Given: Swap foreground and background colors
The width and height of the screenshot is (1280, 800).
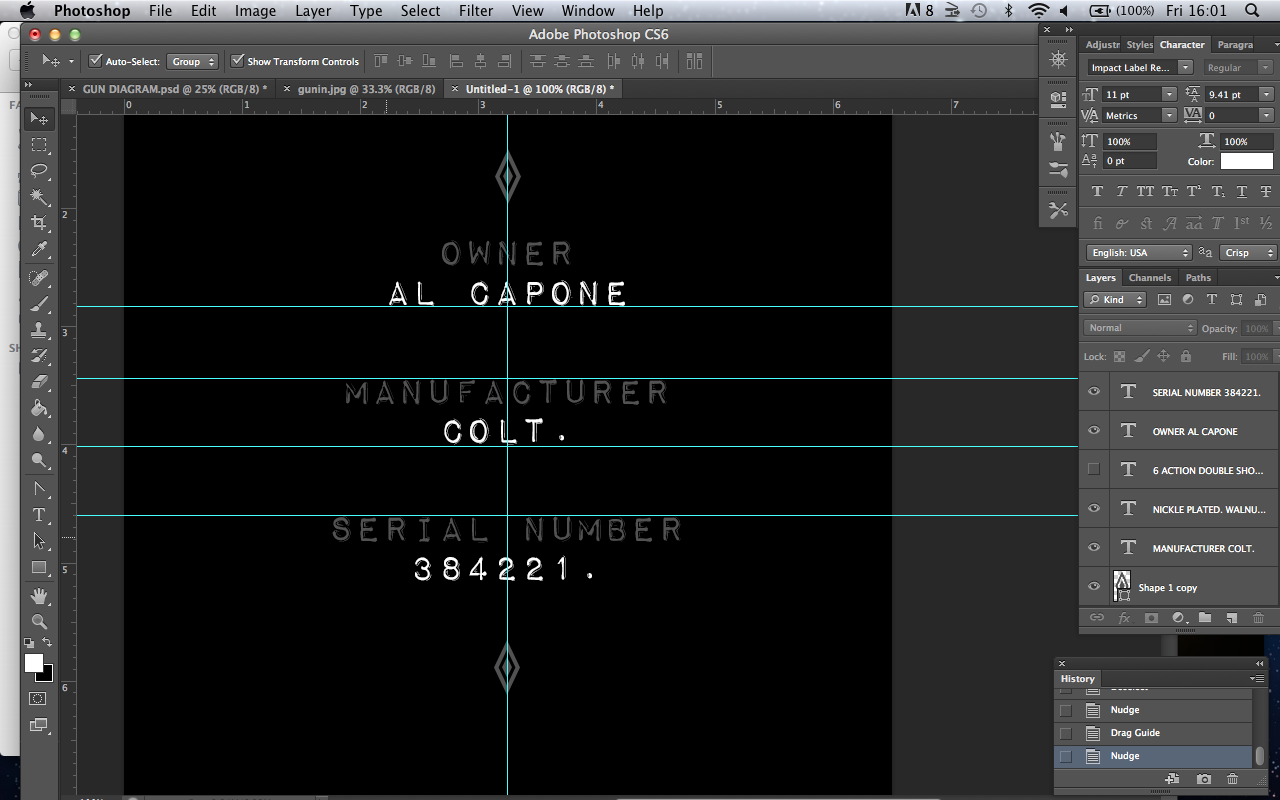Looking at the screenshot, I should (x=47, y=643).
